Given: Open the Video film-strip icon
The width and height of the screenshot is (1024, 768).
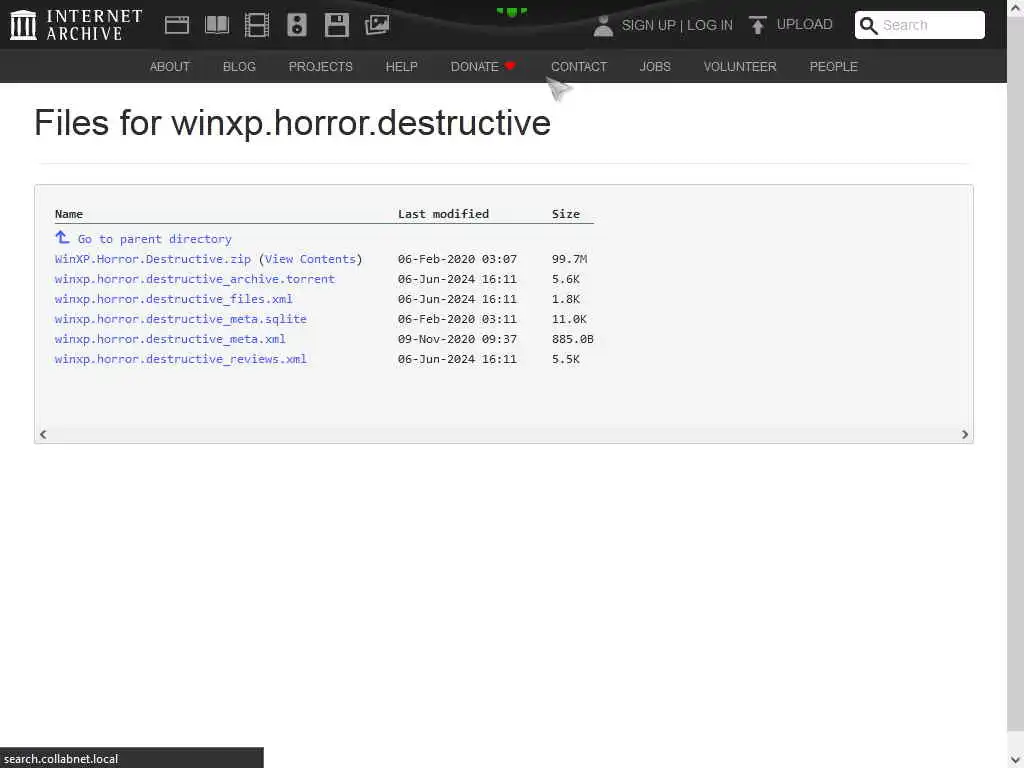Looking at the screenshot, I should pyautogui.click(x=257, y=25).
